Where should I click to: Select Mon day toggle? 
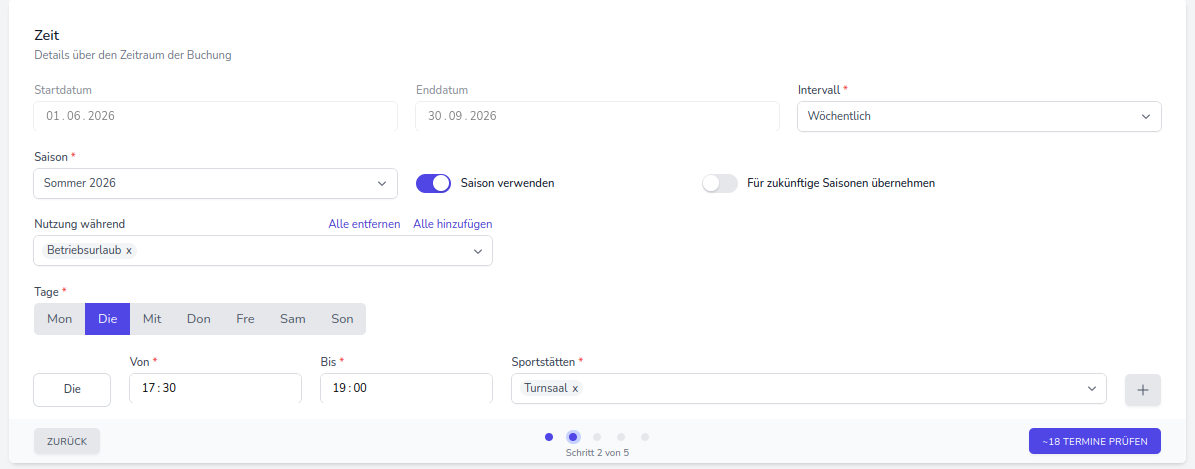pyautogui.click(x=60, y=319)
